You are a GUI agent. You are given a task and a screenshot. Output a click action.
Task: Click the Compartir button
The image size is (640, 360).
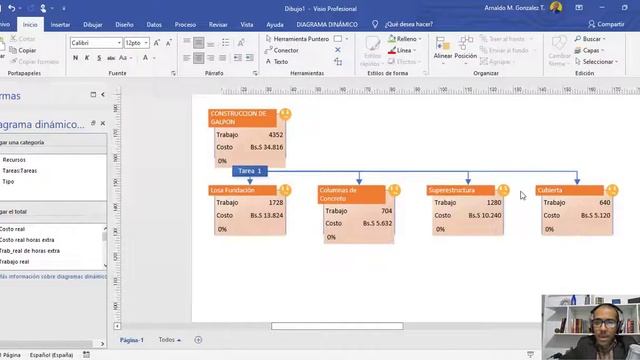coord(606,24)
